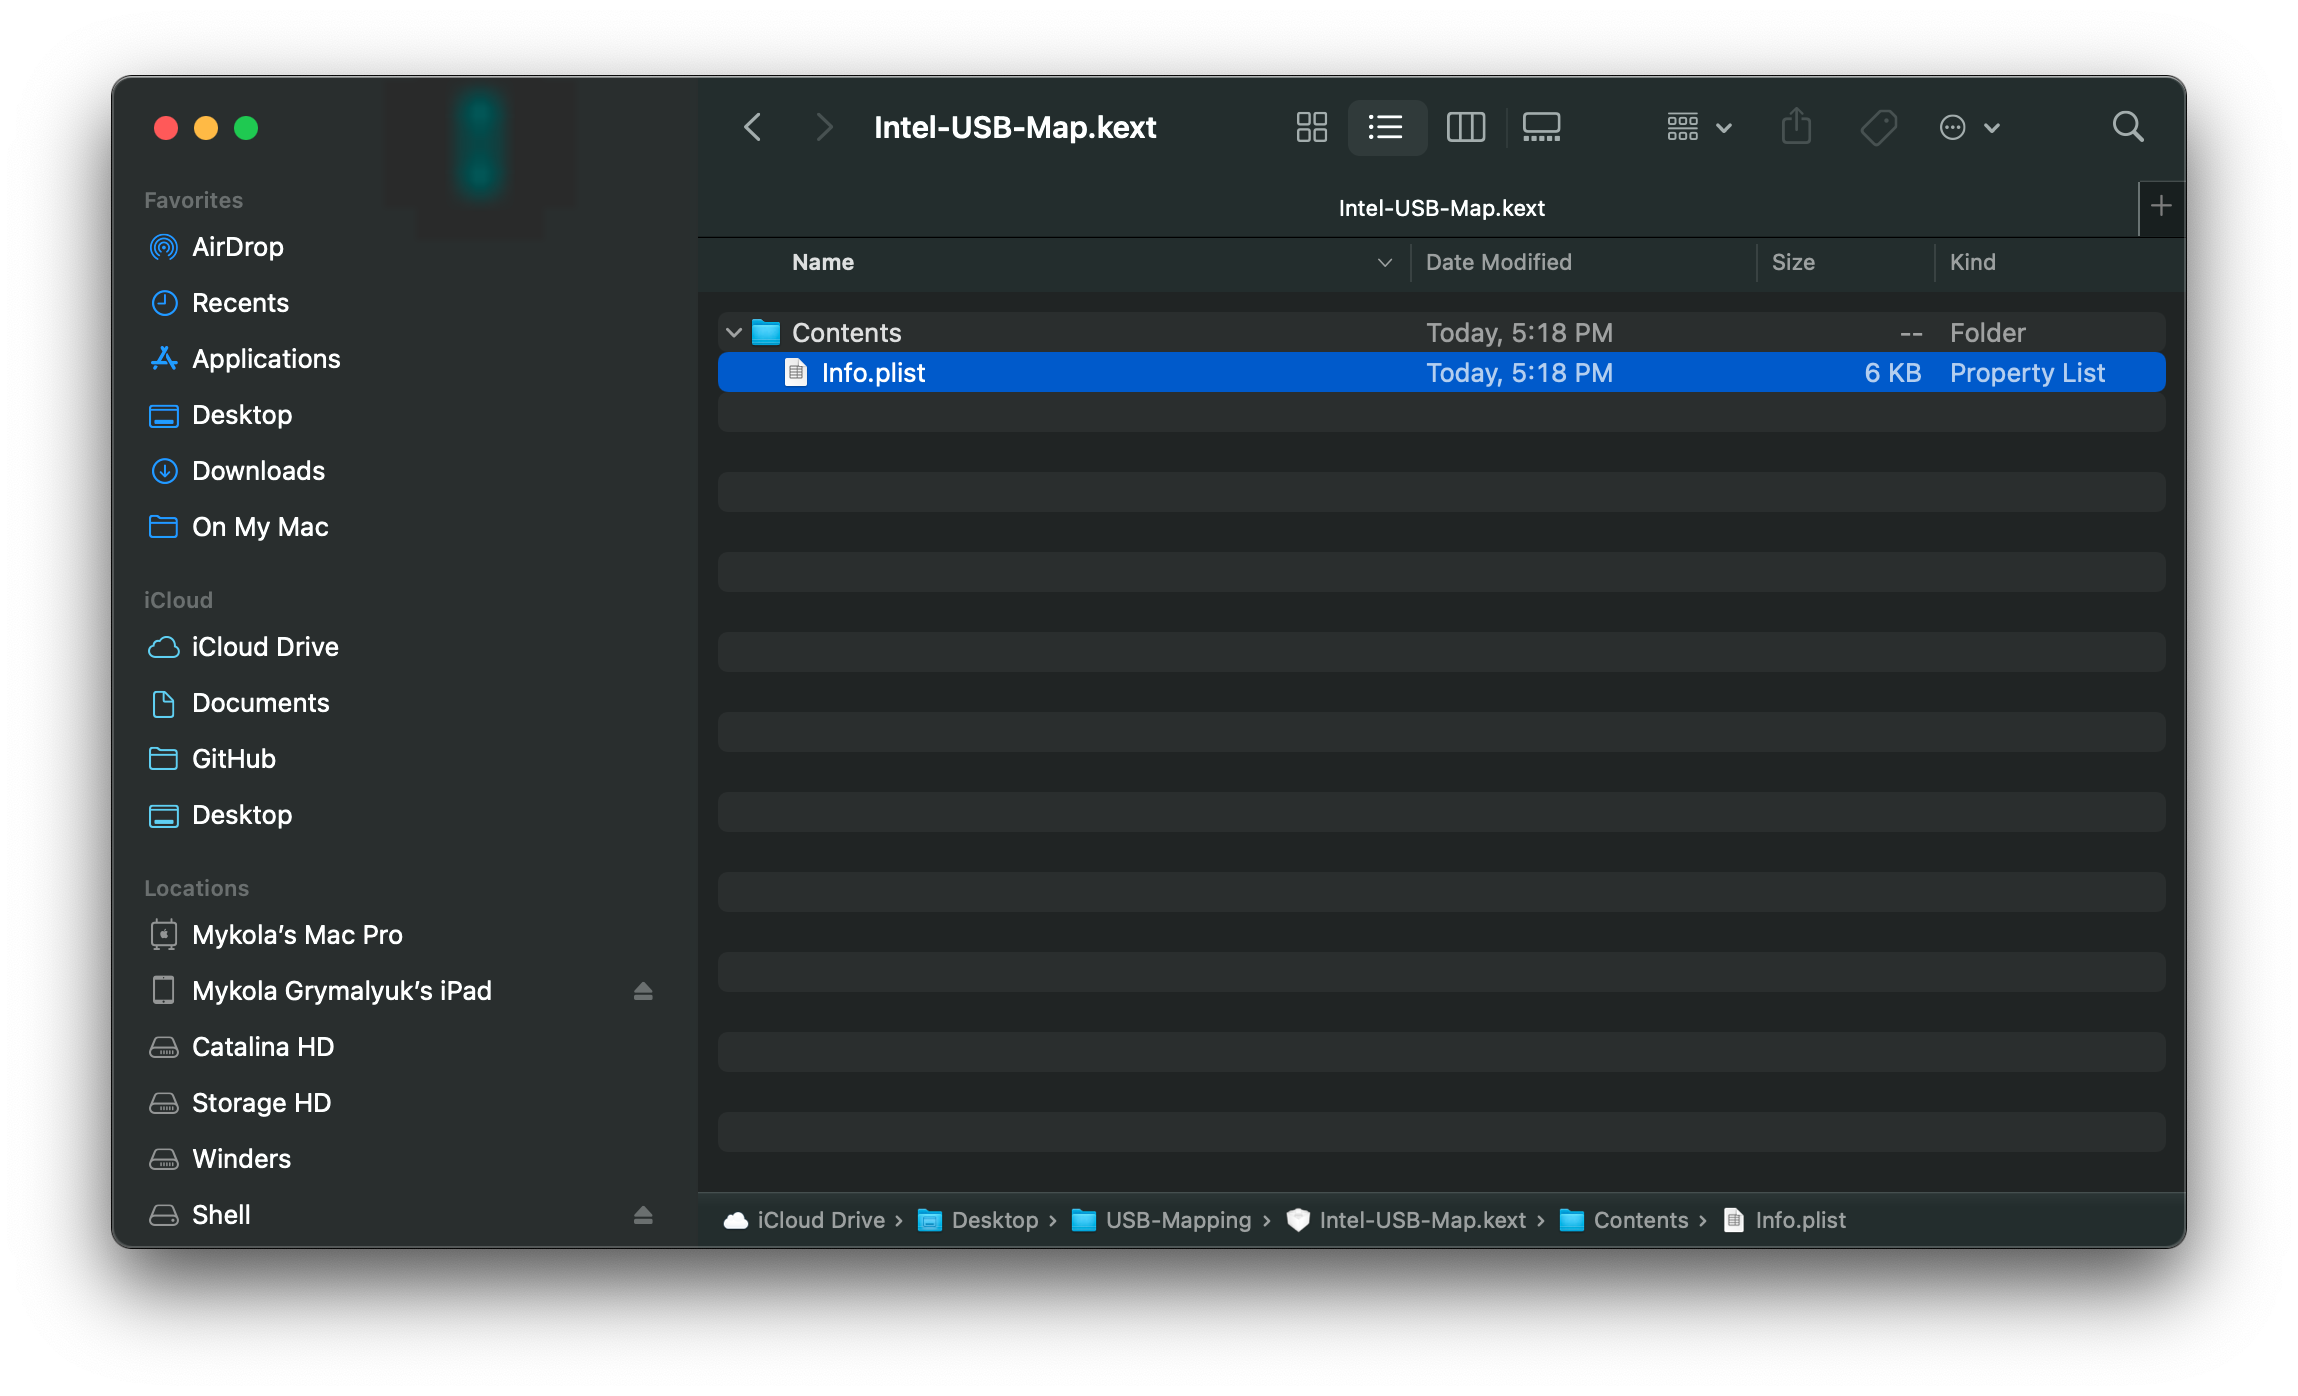2298x1396 pixels.
Task: Open Catalina HD in Locations
Action: pyautogui.click(x=262, y=1047)
